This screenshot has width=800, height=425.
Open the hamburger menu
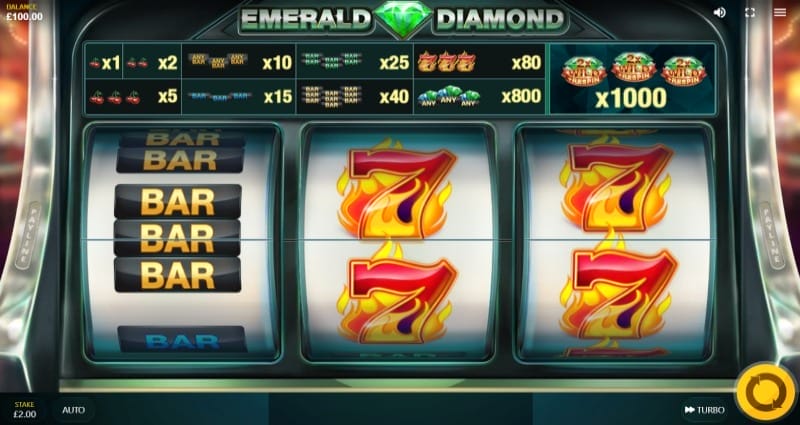point(780,12)
